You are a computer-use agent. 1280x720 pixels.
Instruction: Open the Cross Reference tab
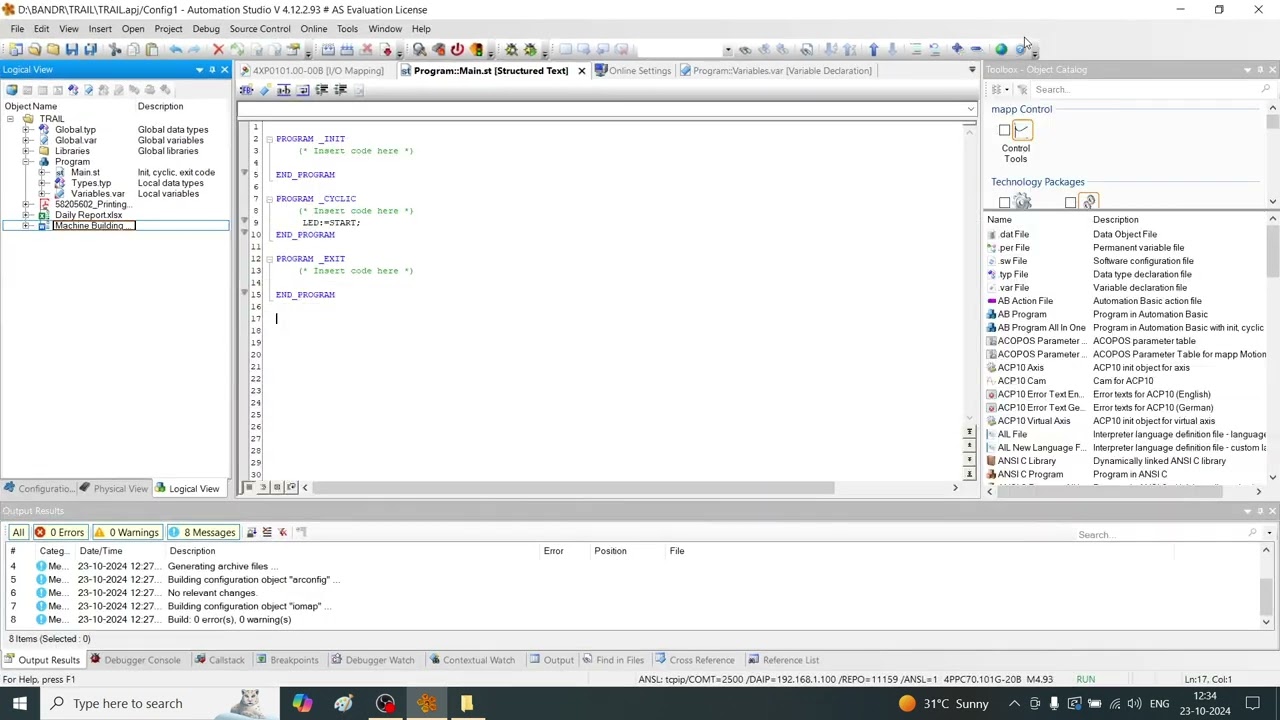[694, 660]
